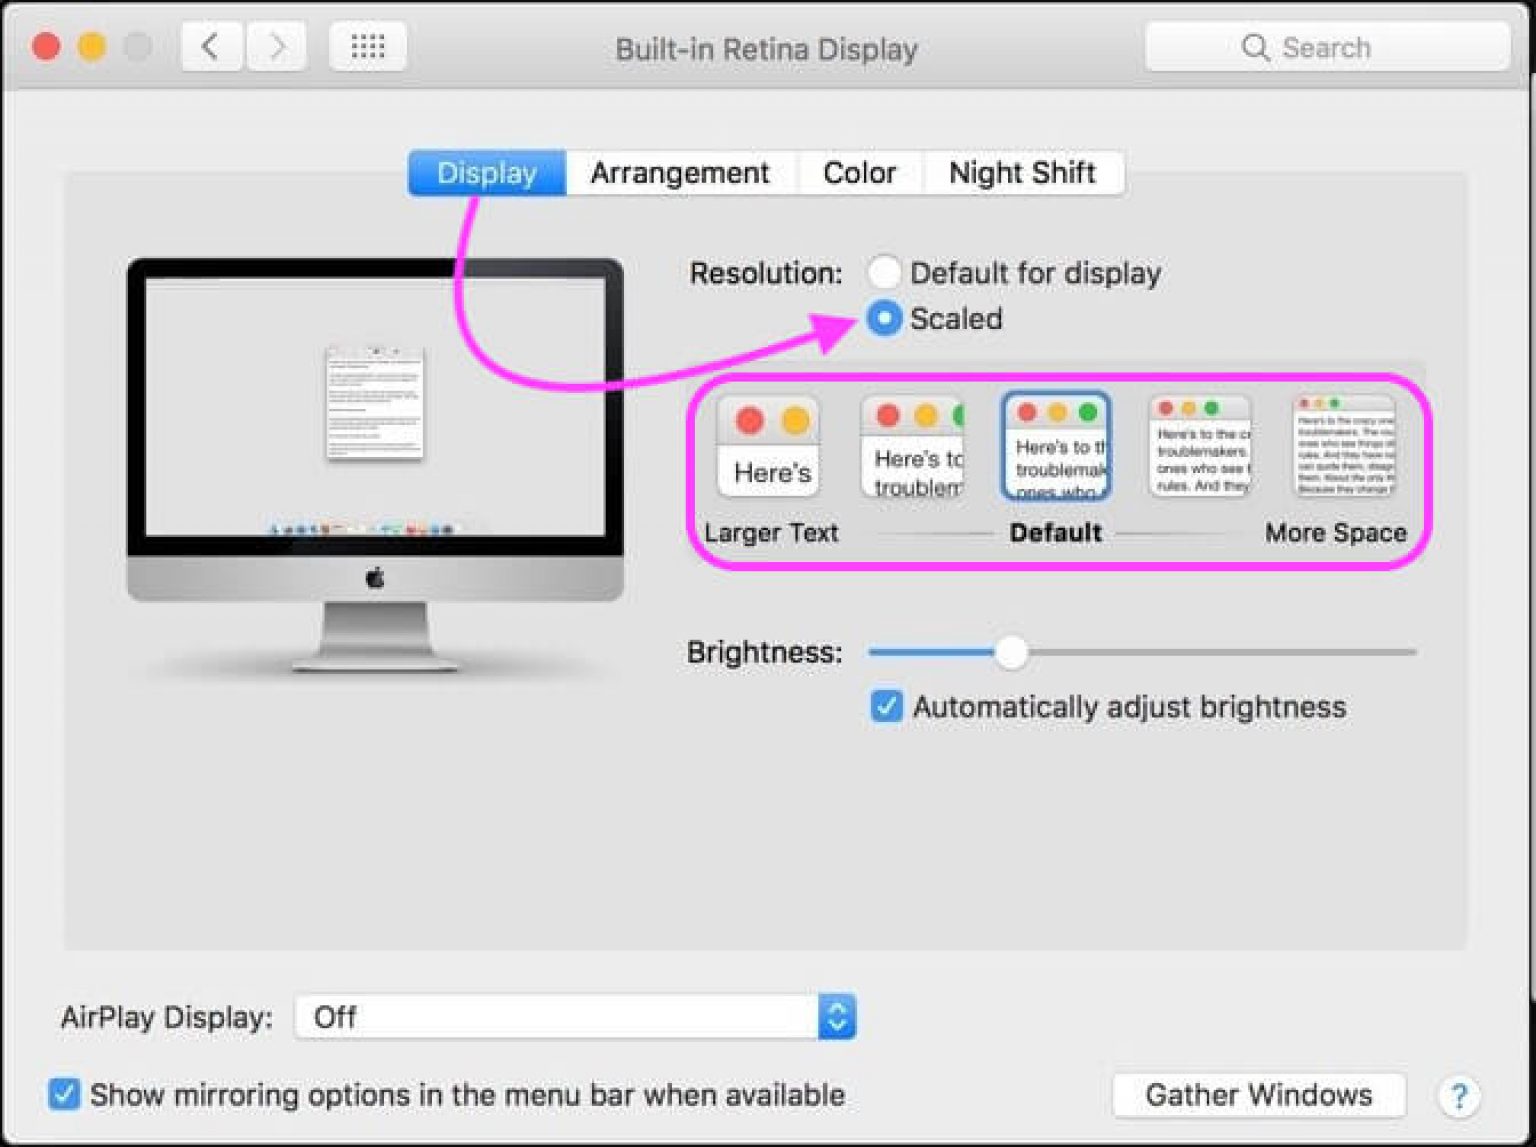Switch to the Color tab
The image size is (1536, 1147).
pyautogui.click(x=858, y=172)
